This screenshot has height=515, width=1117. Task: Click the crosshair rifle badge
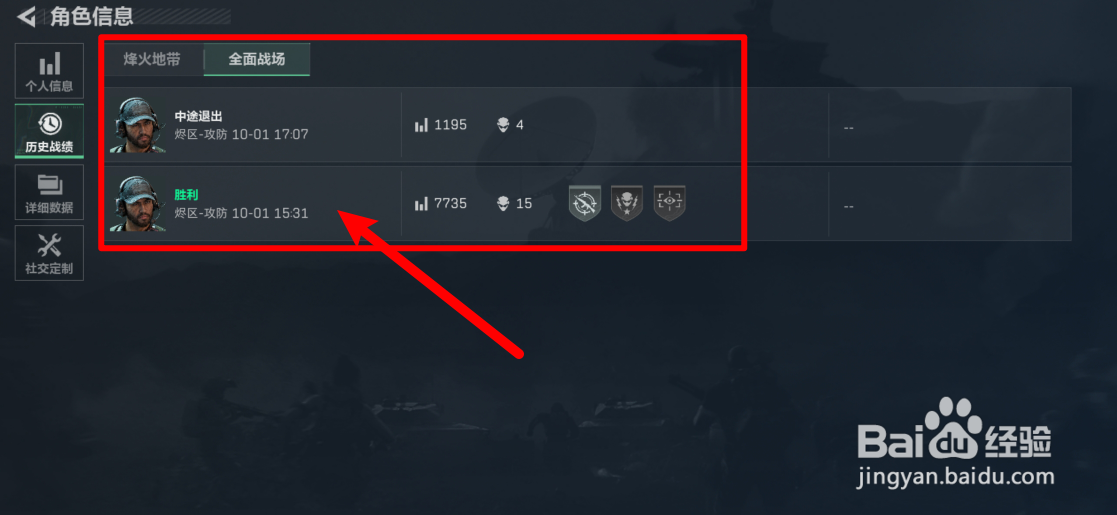[x=585, y=204]
